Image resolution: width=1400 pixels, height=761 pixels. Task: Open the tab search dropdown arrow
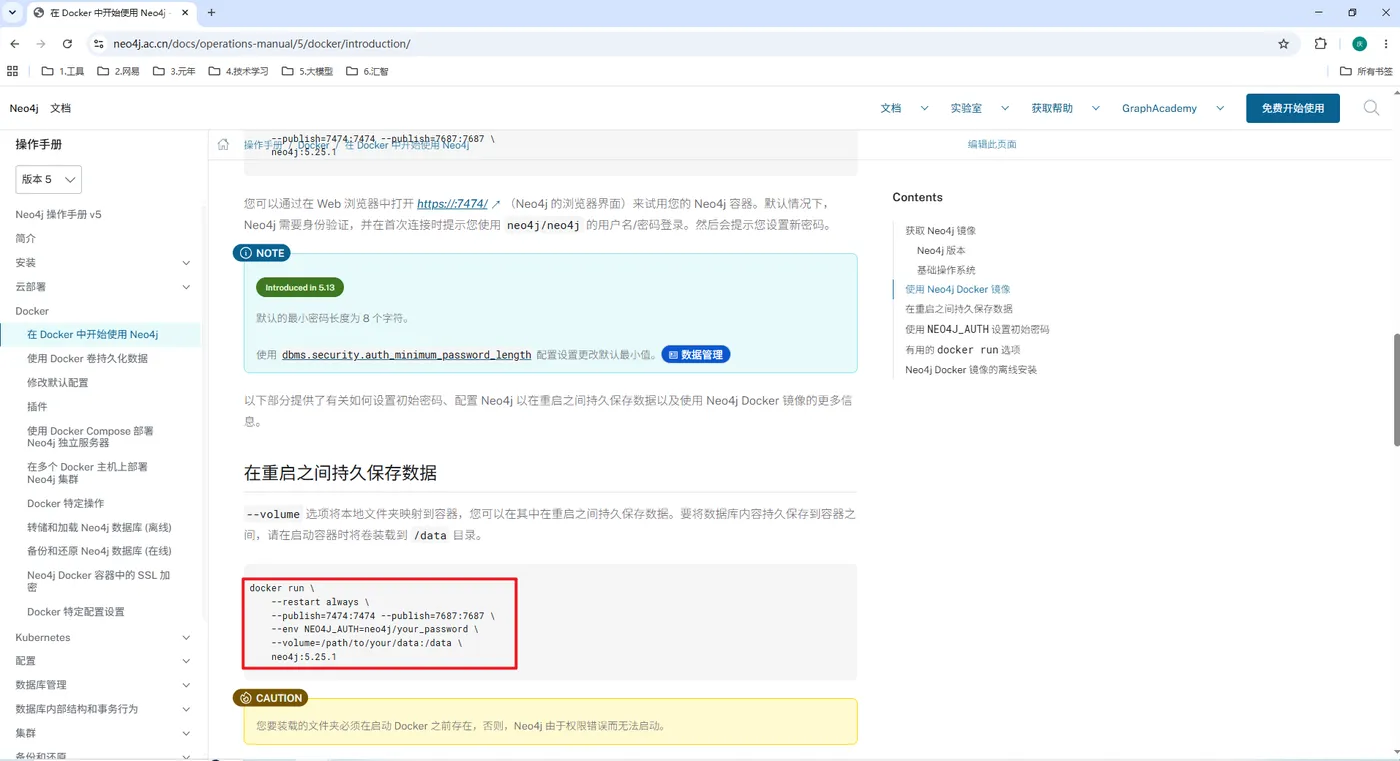[10, 13]
